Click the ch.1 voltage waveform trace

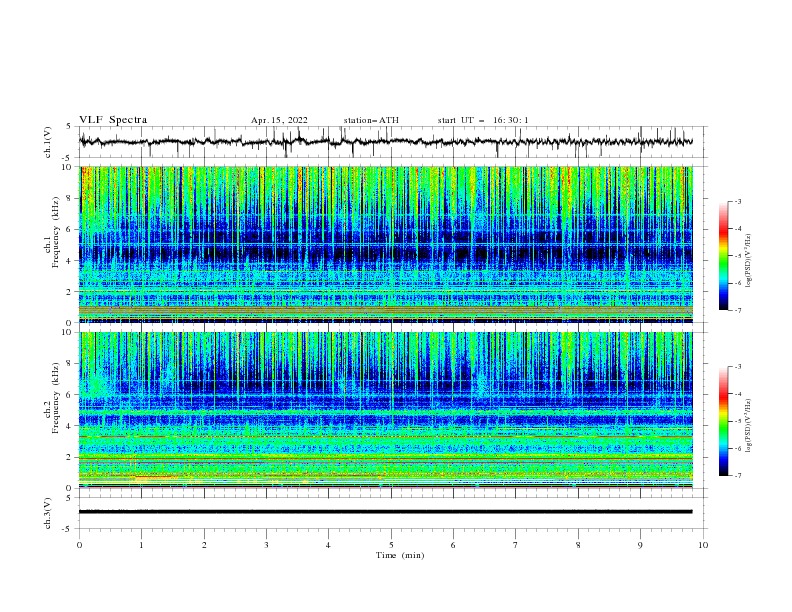(x=386, y=142)
